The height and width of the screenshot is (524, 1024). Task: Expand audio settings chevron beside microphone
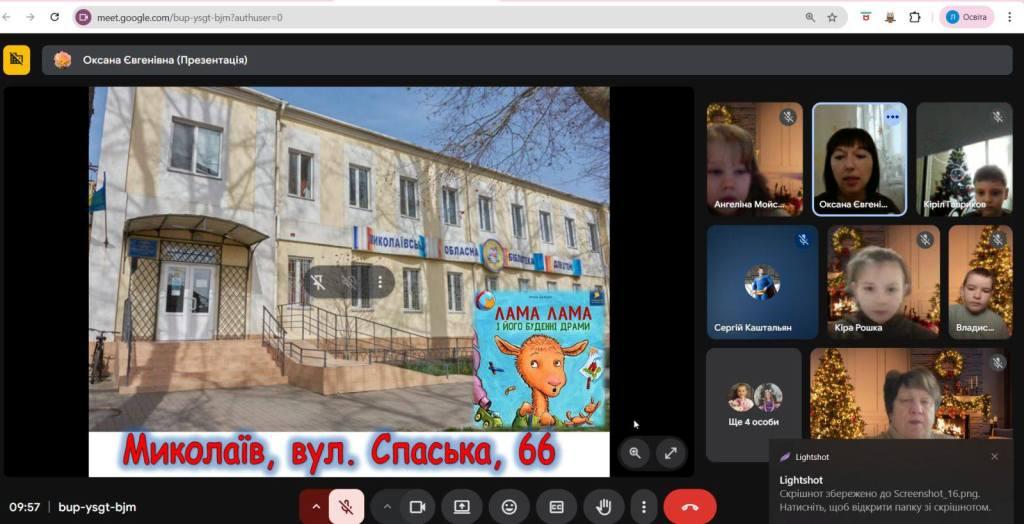click(316, 507)
